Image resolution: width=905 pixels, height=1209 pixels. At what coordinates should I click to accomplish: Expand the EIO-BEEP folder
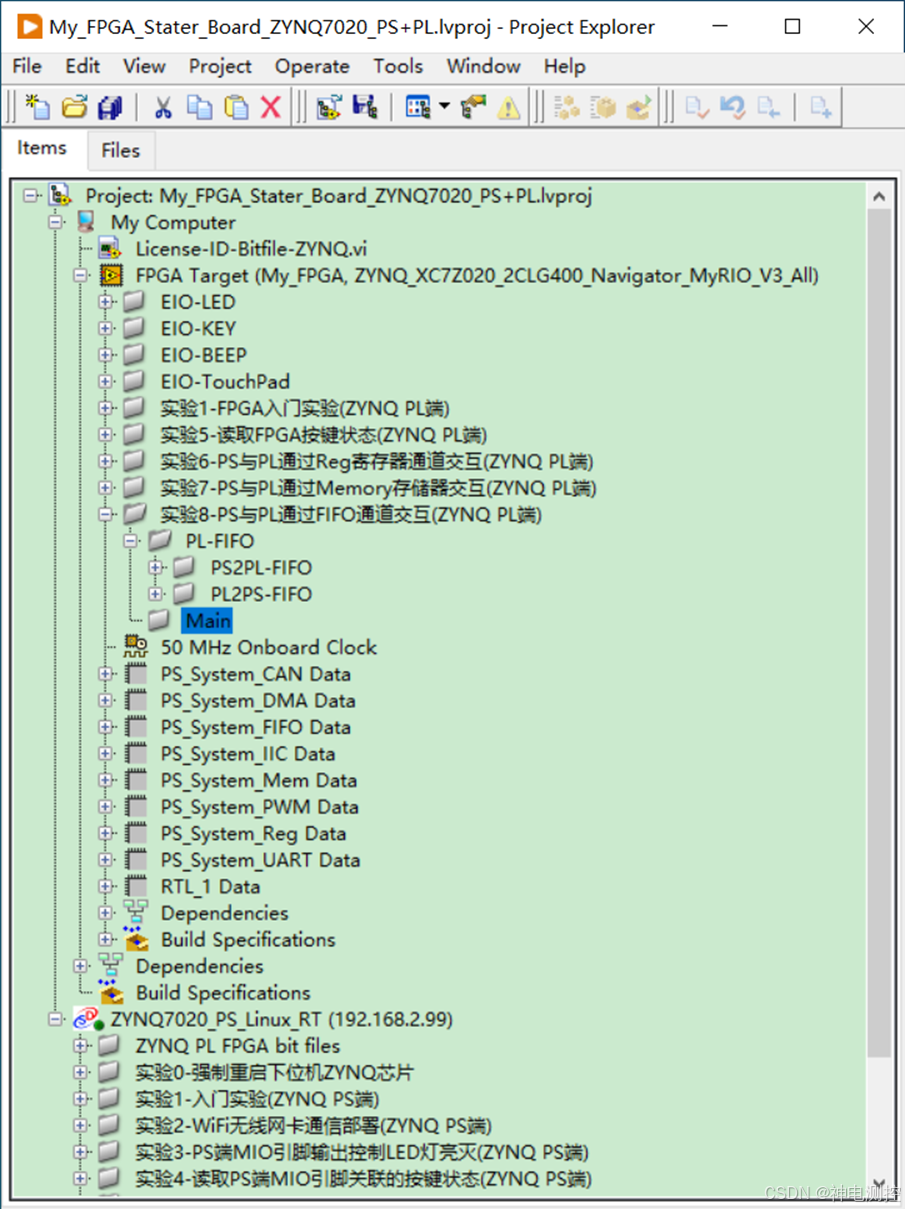pyautogui.click(x=105, y=355)
